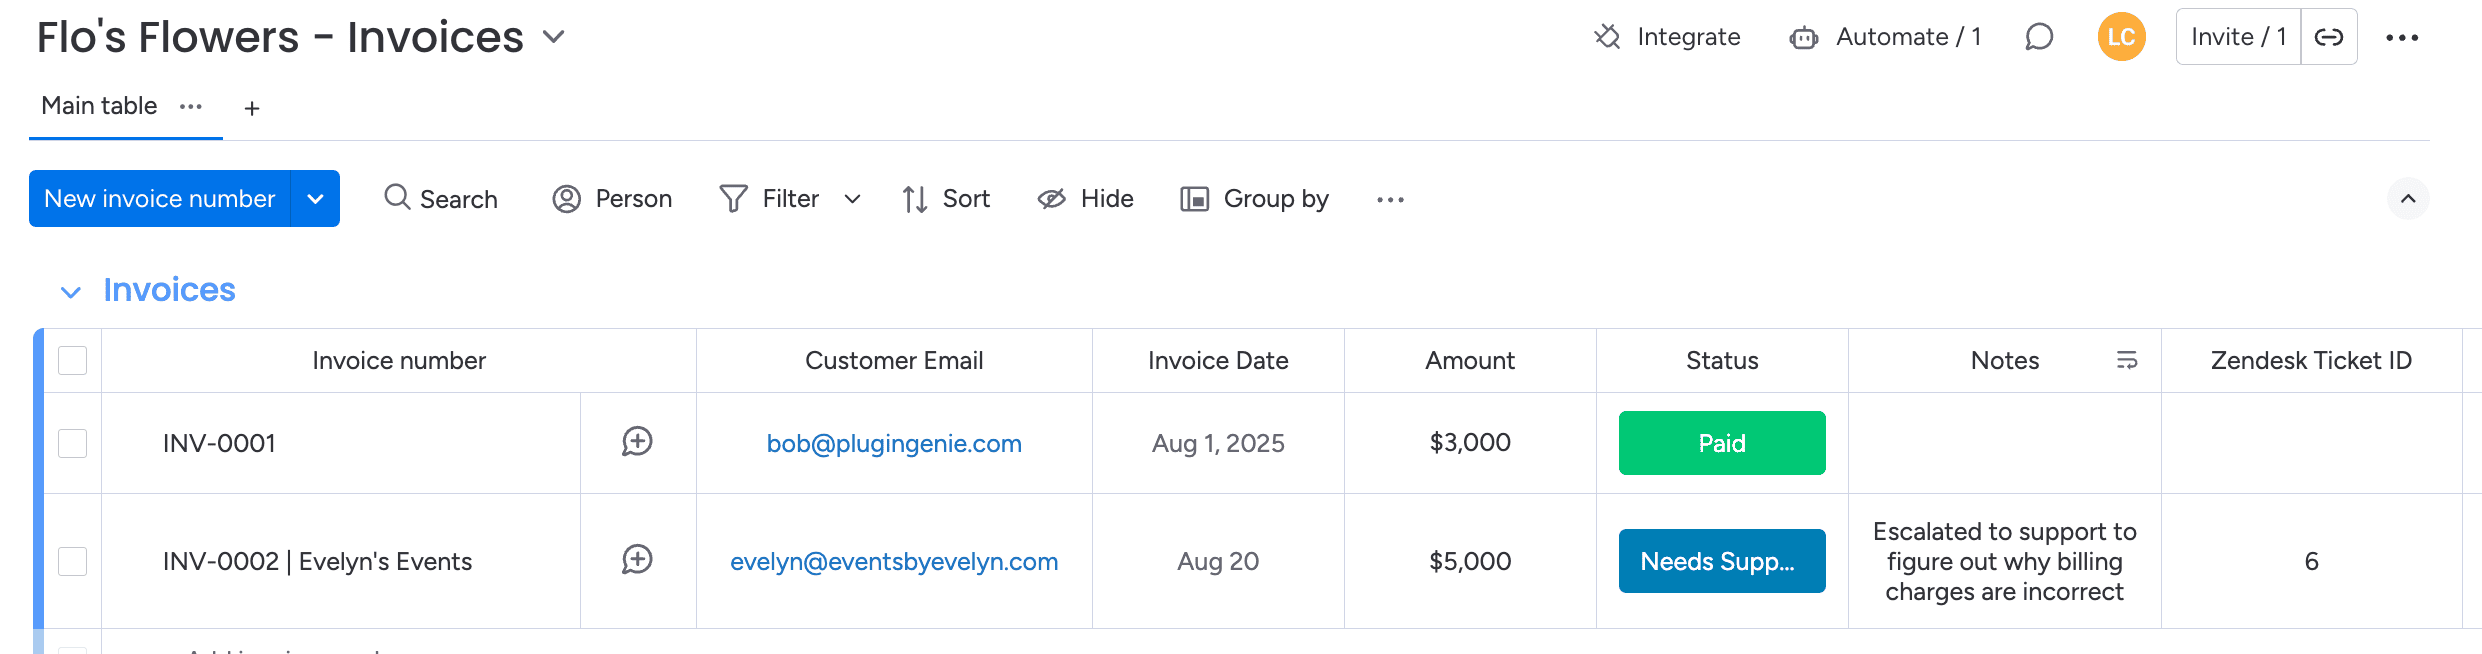Open conversation for INV-0002 Evelyn's Events row
Image resolution: width=2482 pixels, height=654 pixels.
pos(637,560)
